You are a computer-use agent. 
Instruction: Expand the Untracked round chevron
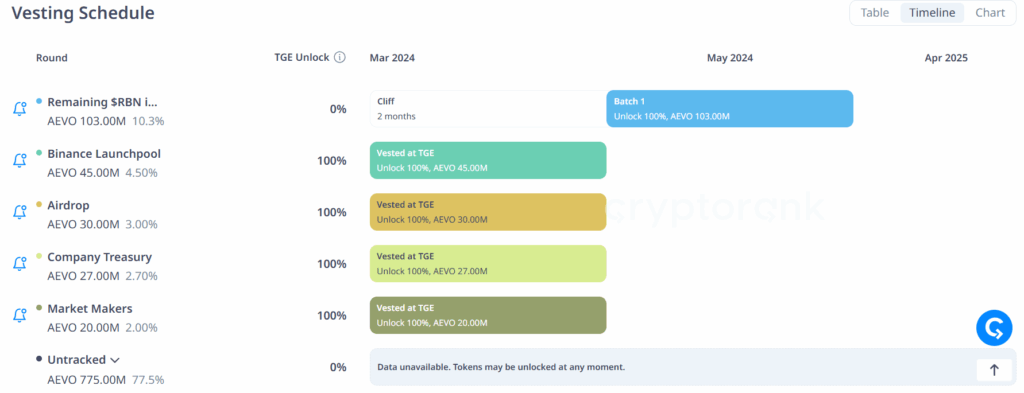tap(115, 360)
